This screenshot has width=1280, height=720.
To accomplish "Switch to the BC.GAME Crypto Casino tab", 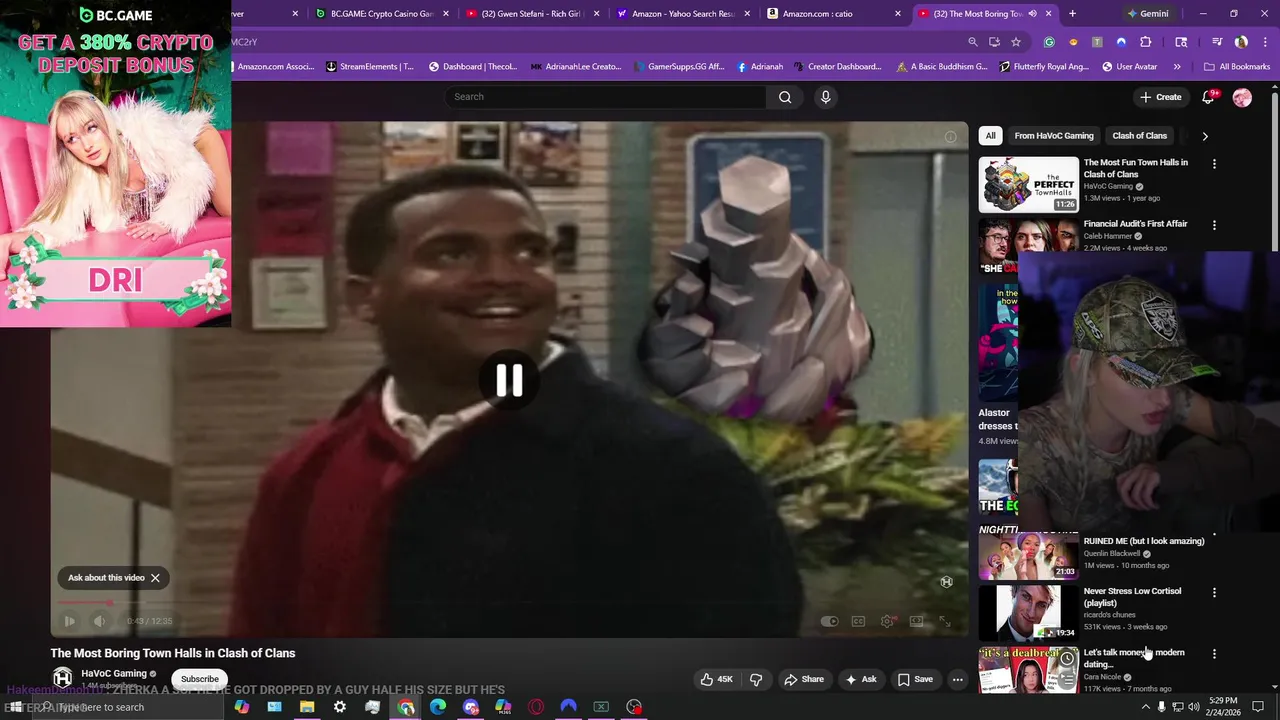I will 381,14.
